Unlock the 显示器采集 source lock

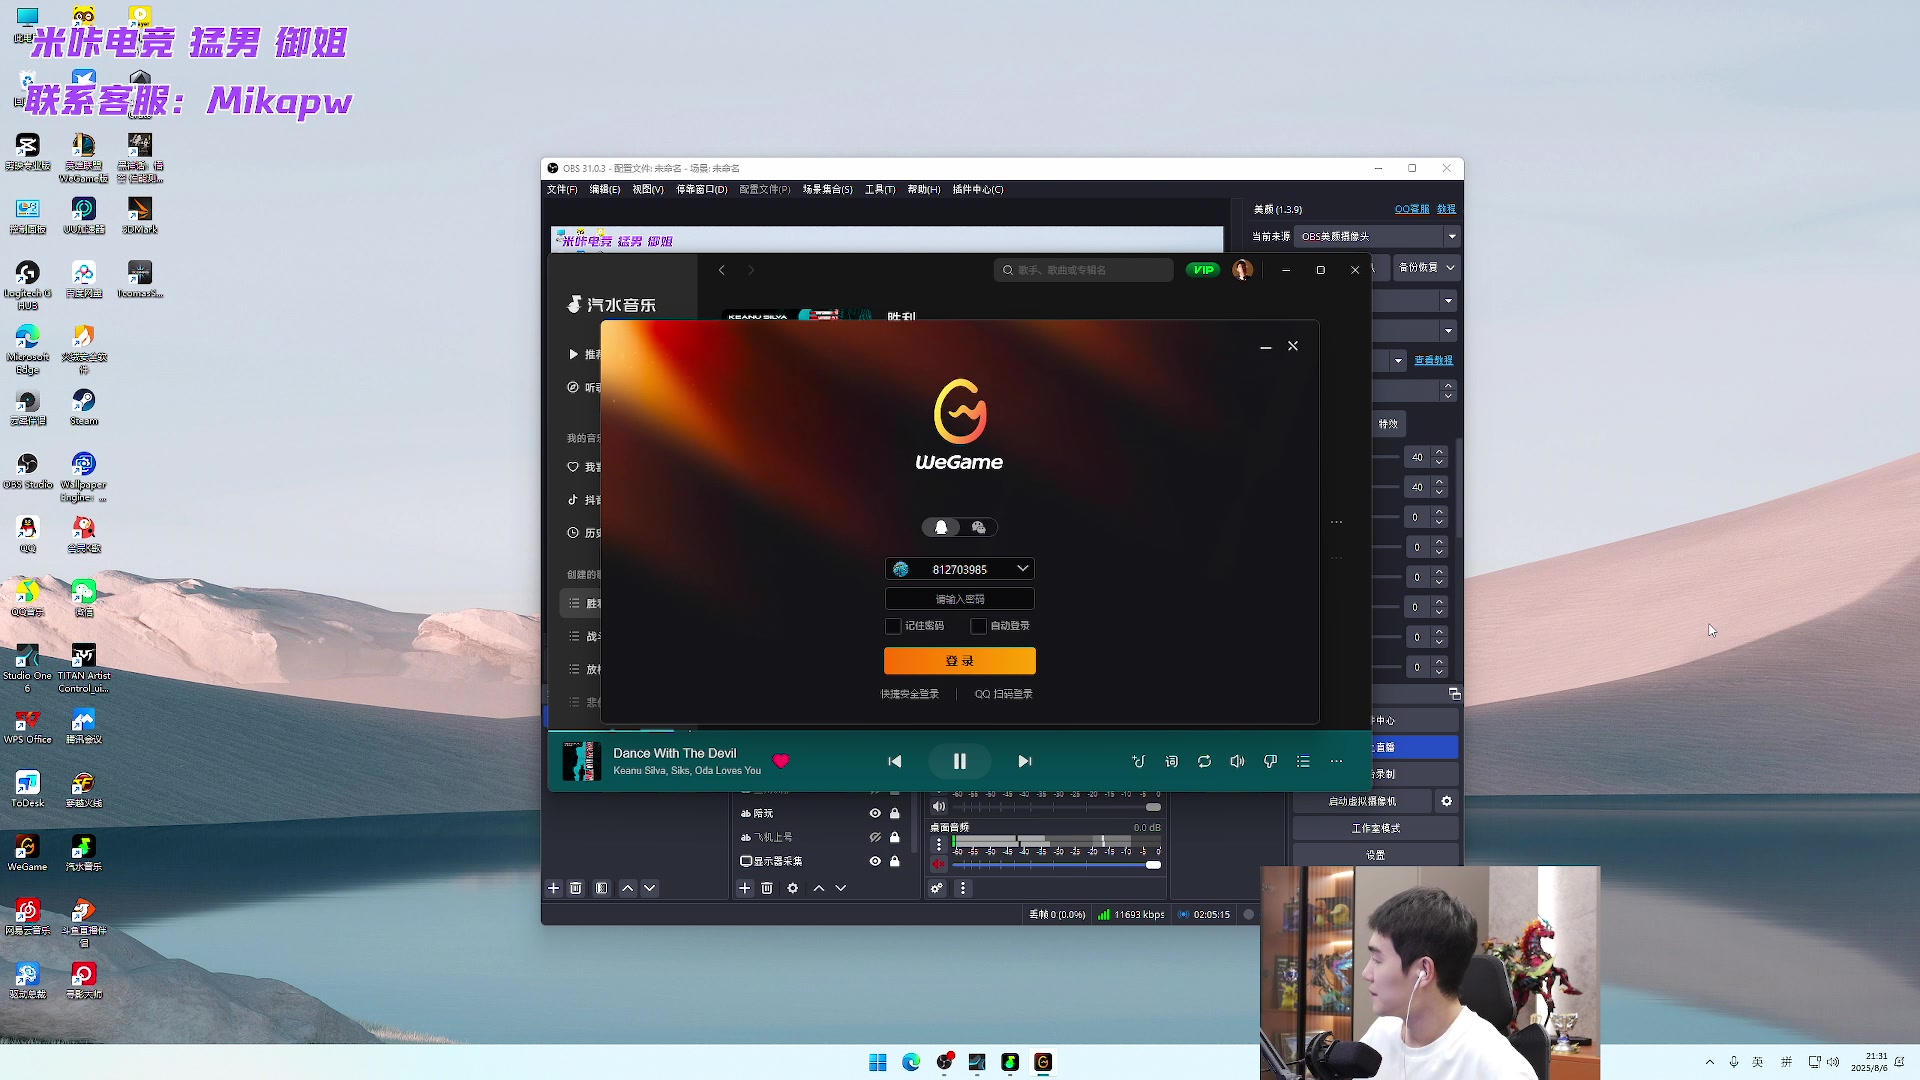pyautogui.click(x=895, y=861)
